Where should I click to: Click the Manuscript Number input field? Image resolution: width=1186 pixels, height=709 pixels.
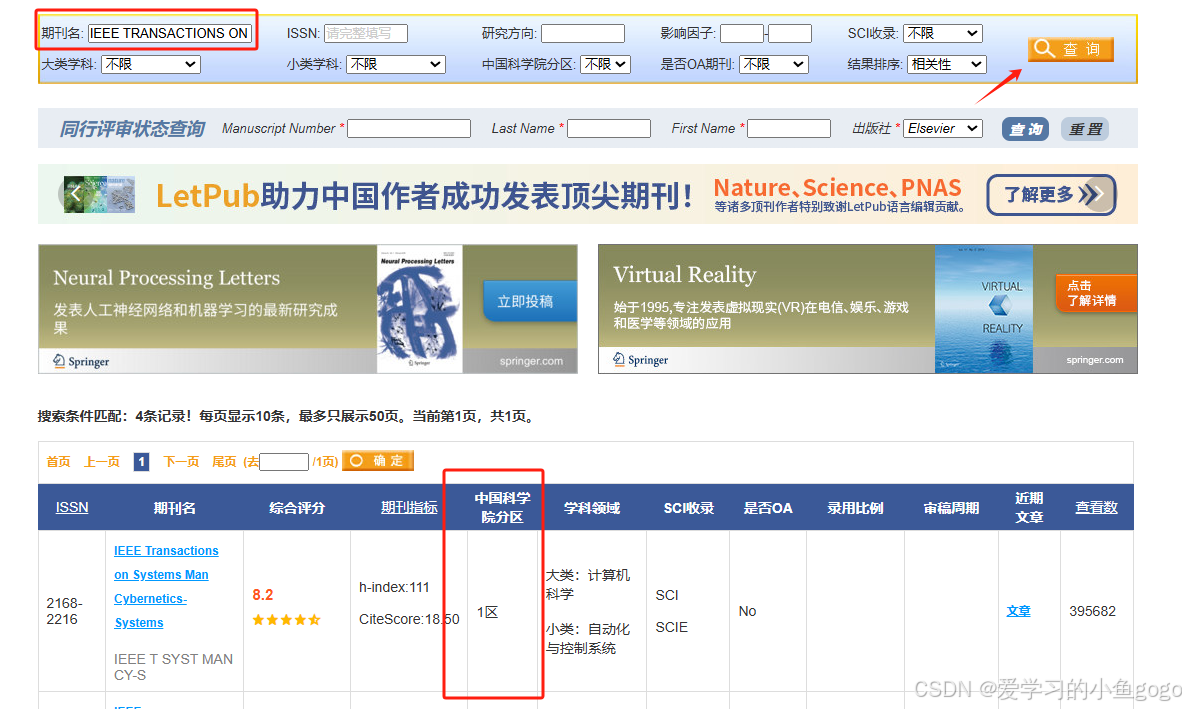click(409, 129)
